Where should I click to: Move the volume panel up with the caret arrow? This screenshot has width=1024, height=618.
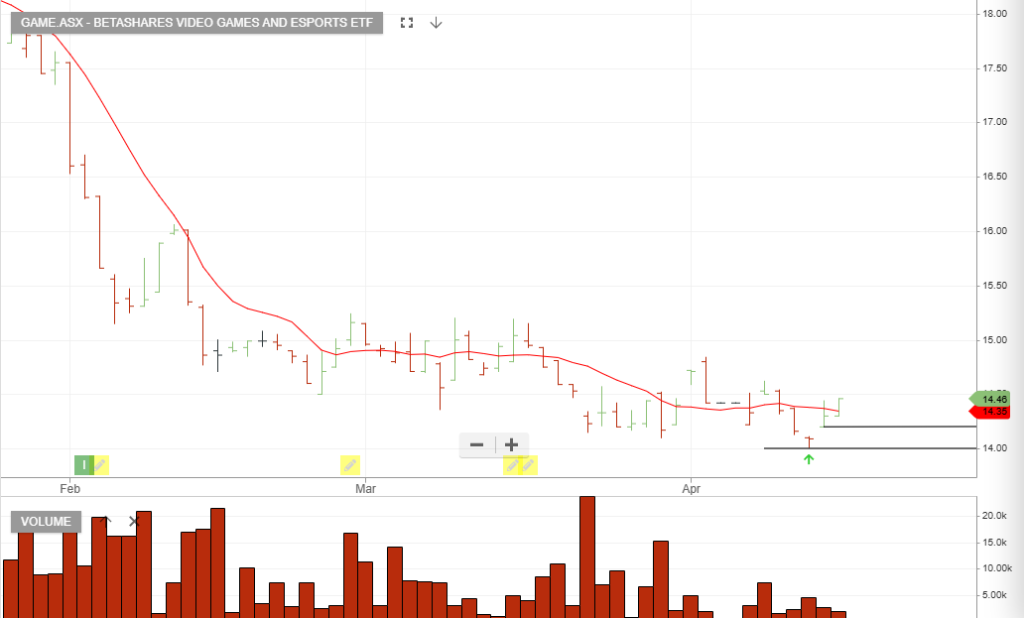click(108, 521)
